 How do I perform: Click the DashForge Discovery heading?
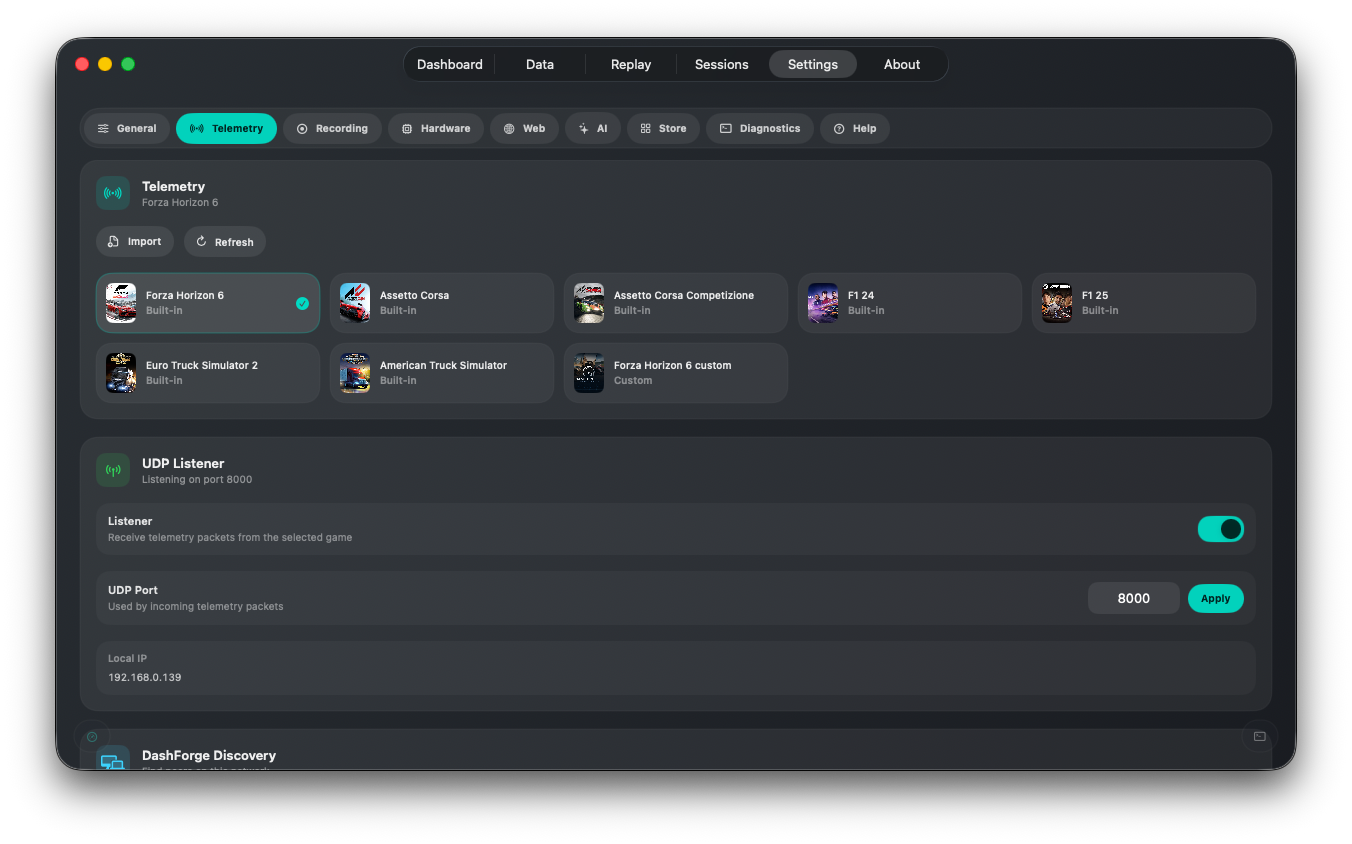[209, 755]
